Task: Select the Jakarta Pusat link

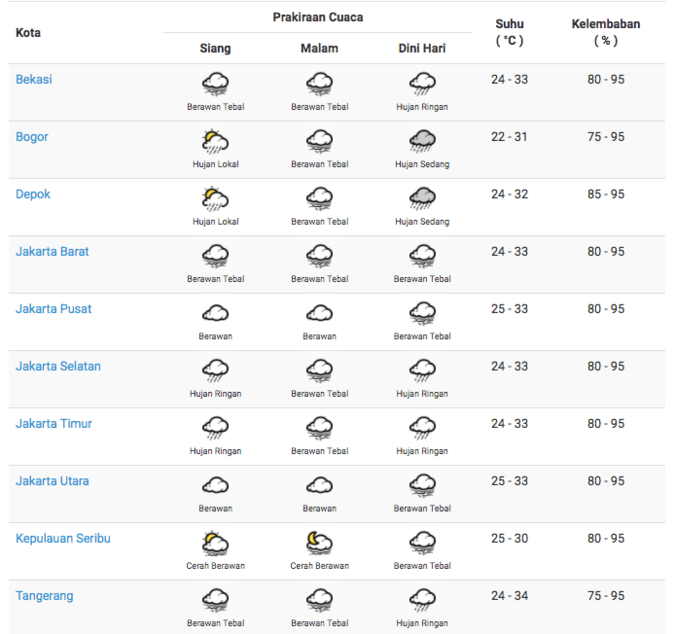Action: click(x=53, y=309)
